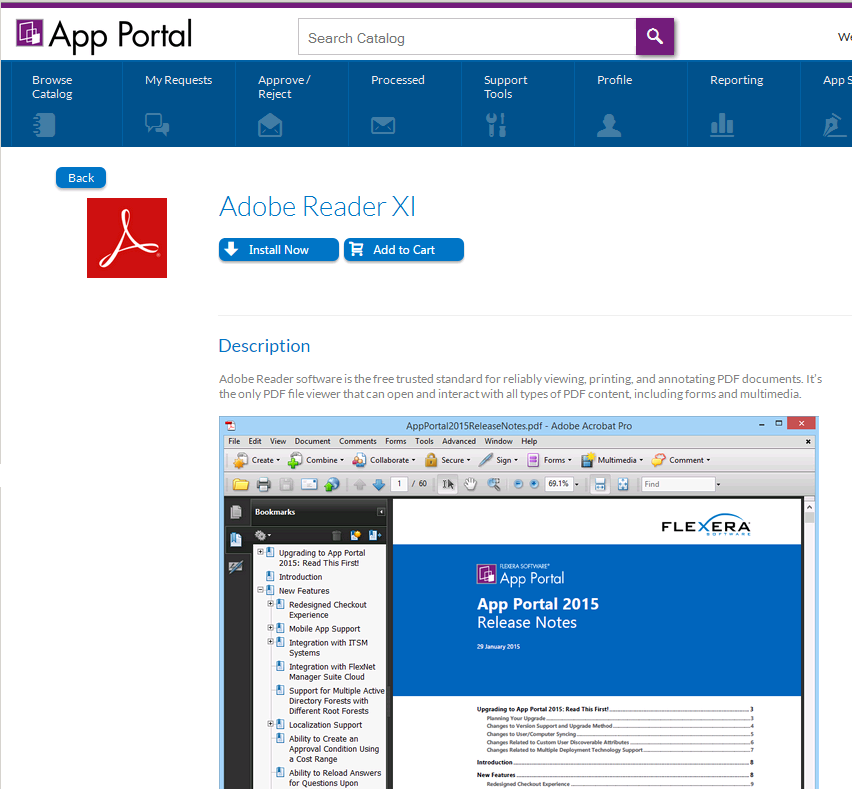Open the Browse Catalog tab
The image size is (852, 789).
(52, 87)
